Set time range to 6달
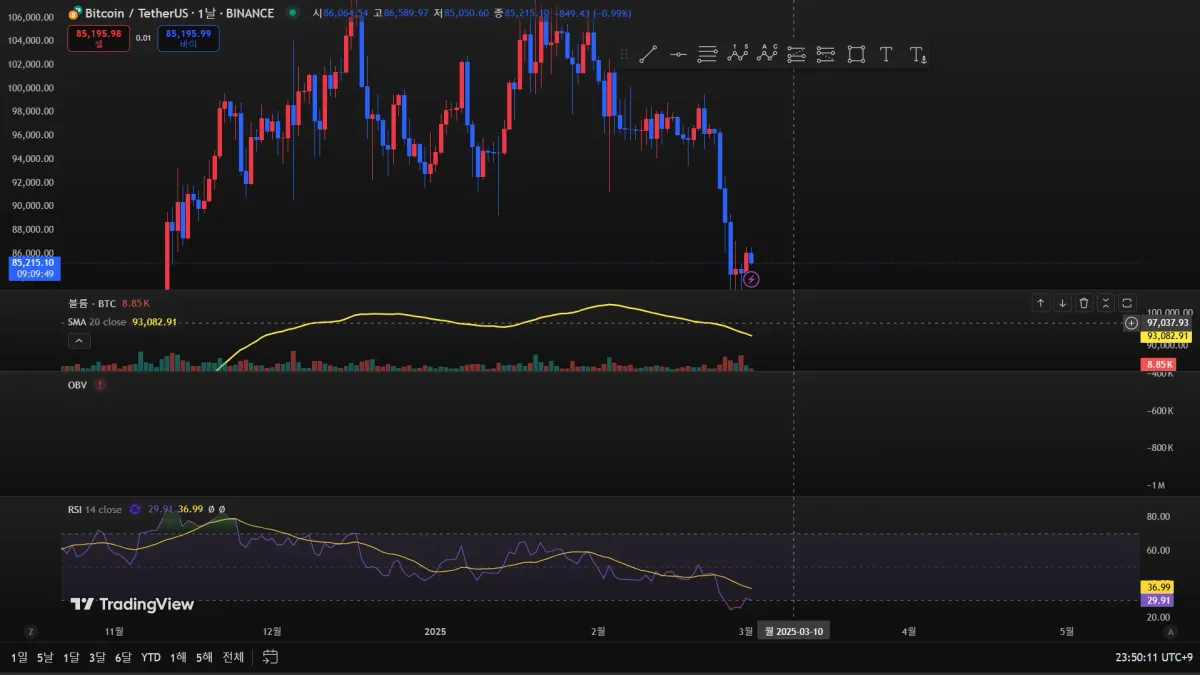This screenshot has width=1200, height=675. (123, 657)
